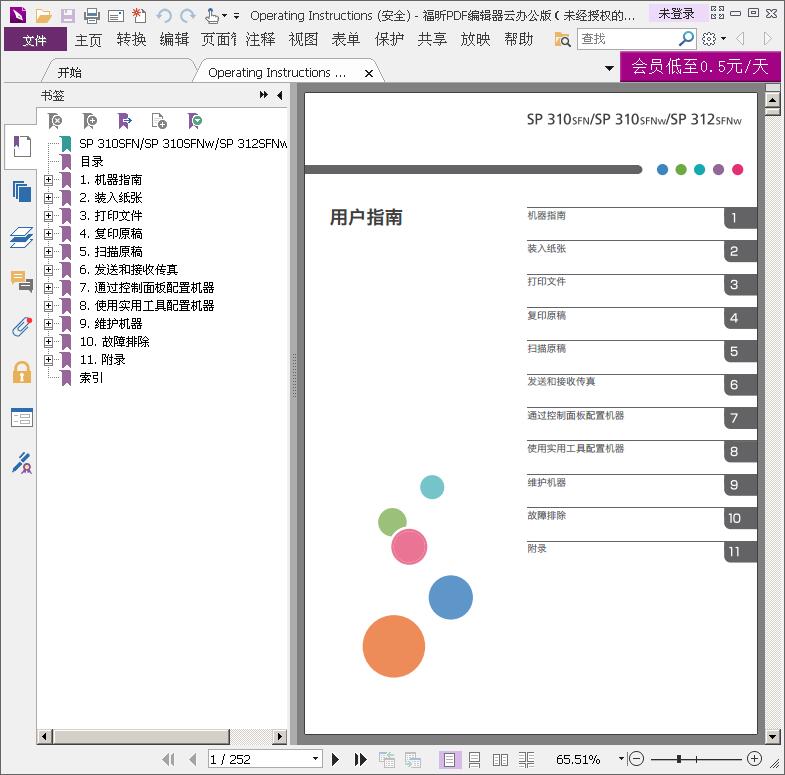Image resolution: width=785 pixels, height=775 pixels.
Task: Expand the 10. 故障排除 bookmark
Action: pos(49,342)
